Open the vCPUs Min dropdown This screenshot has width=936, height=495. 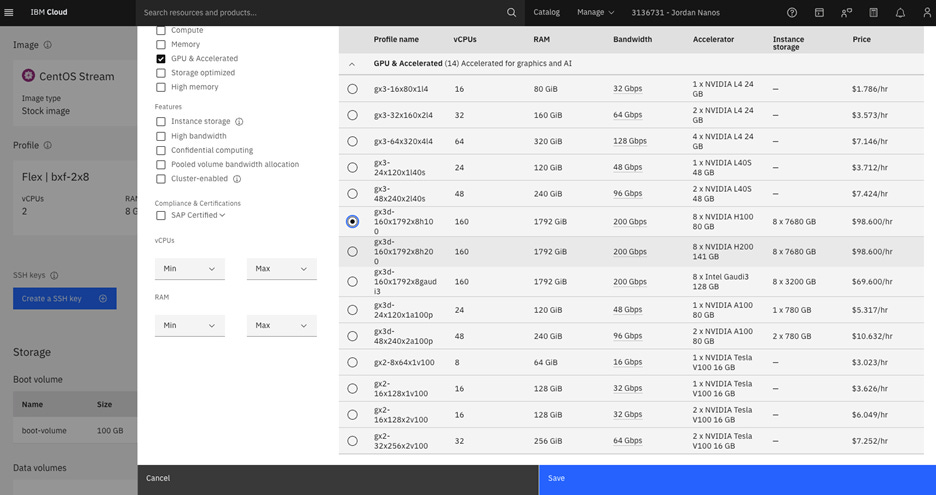click(190, 269)
